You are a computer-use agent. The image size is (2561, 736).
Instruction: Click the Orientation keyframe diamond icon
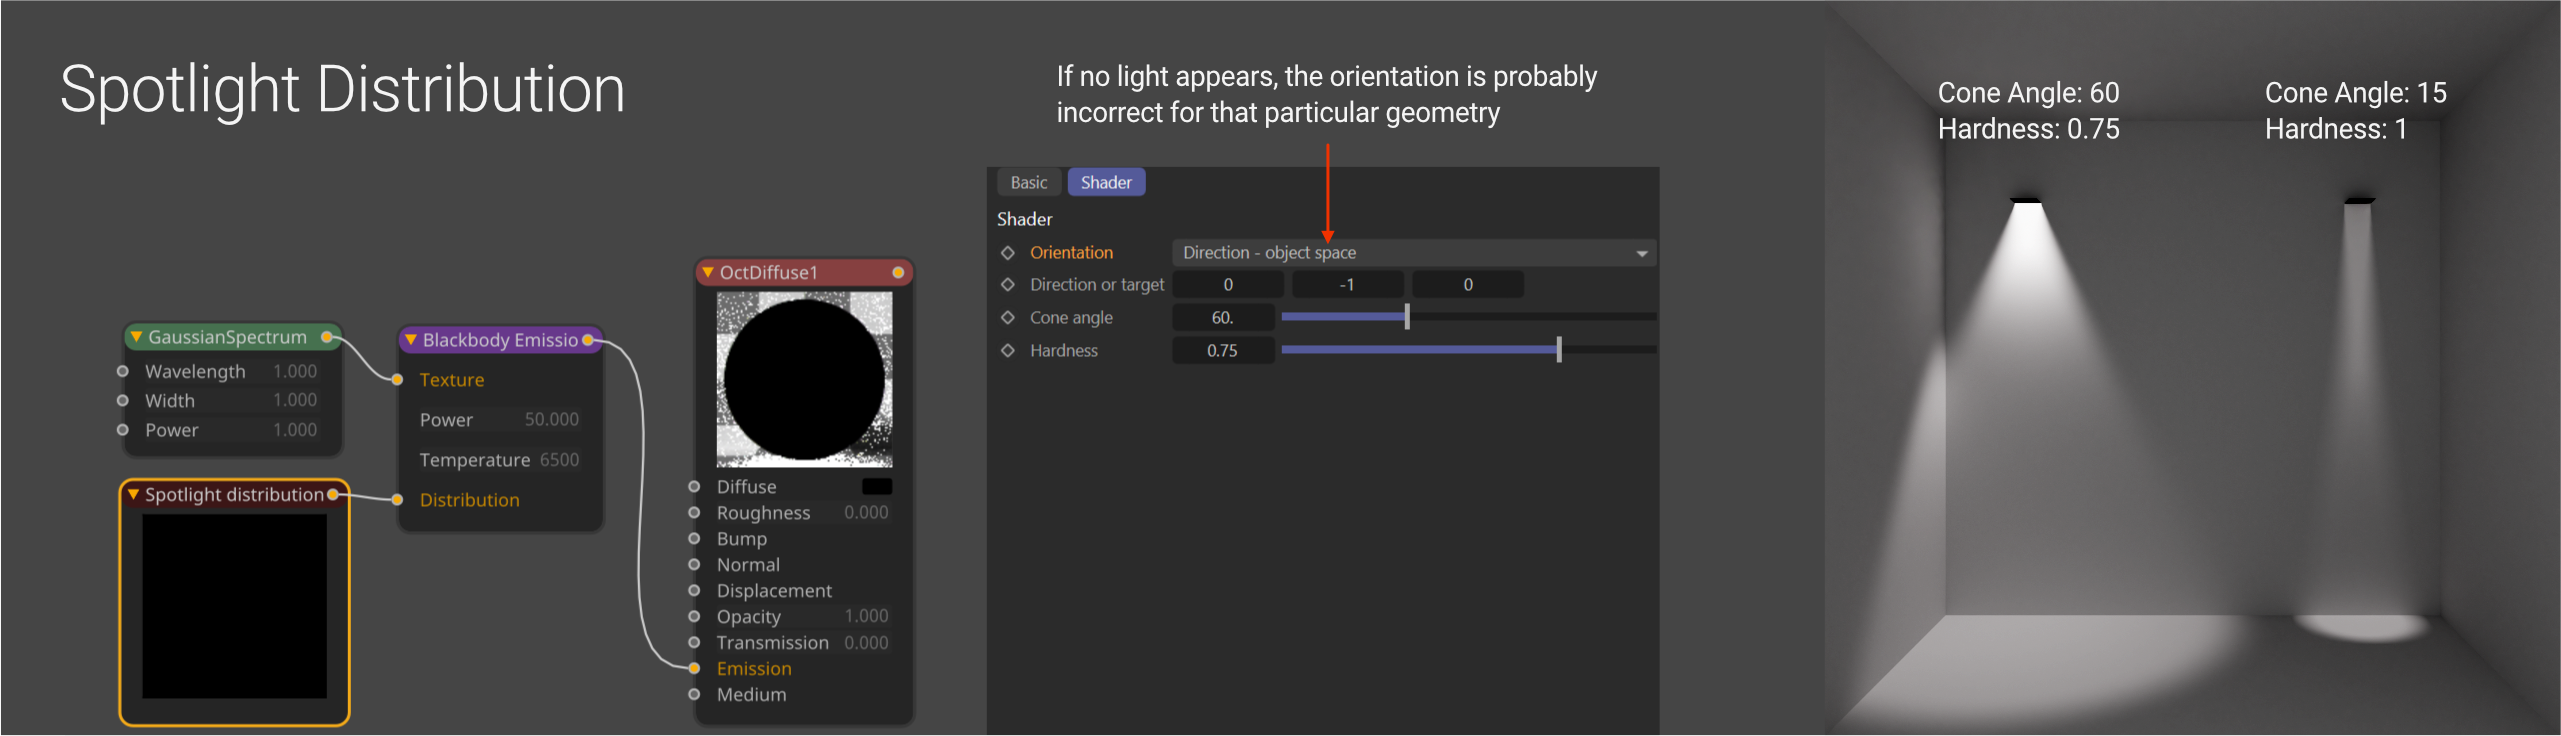1008,253
